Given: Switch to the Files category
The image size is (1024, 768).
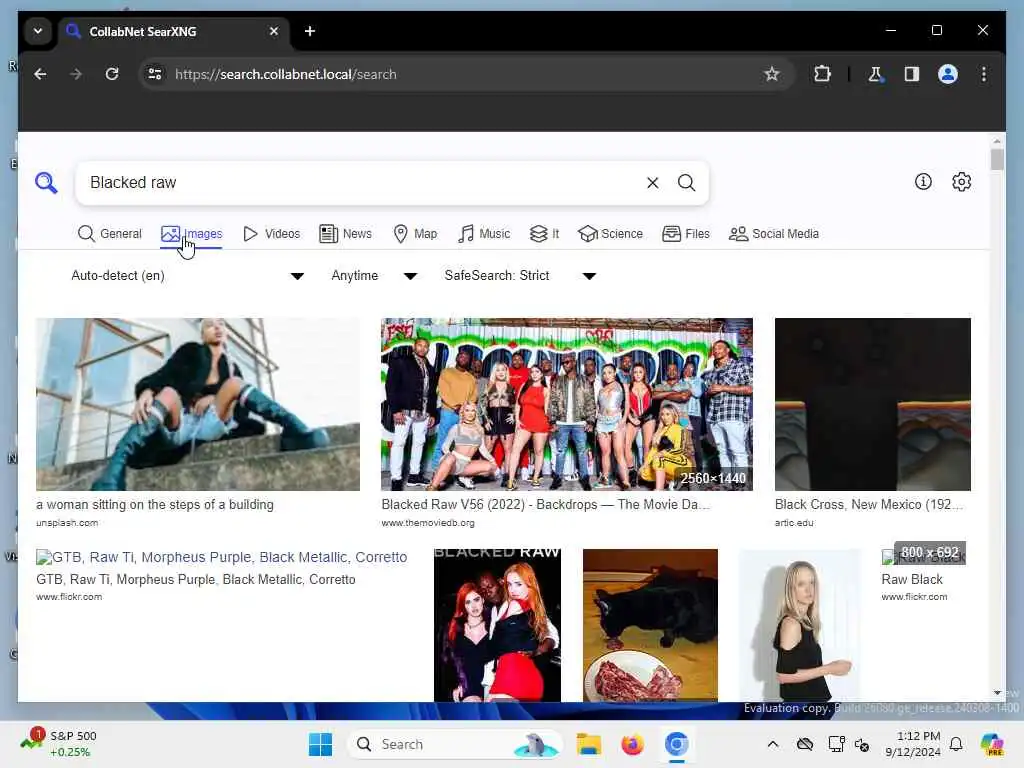Looking at the screenshot, I should 686,234.
